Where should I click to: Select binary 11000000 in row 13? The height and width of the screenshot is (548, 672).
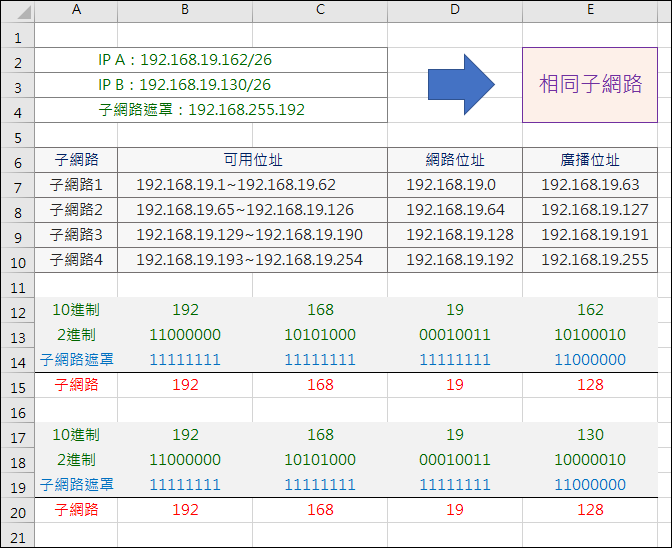click(x=185, y=335)
